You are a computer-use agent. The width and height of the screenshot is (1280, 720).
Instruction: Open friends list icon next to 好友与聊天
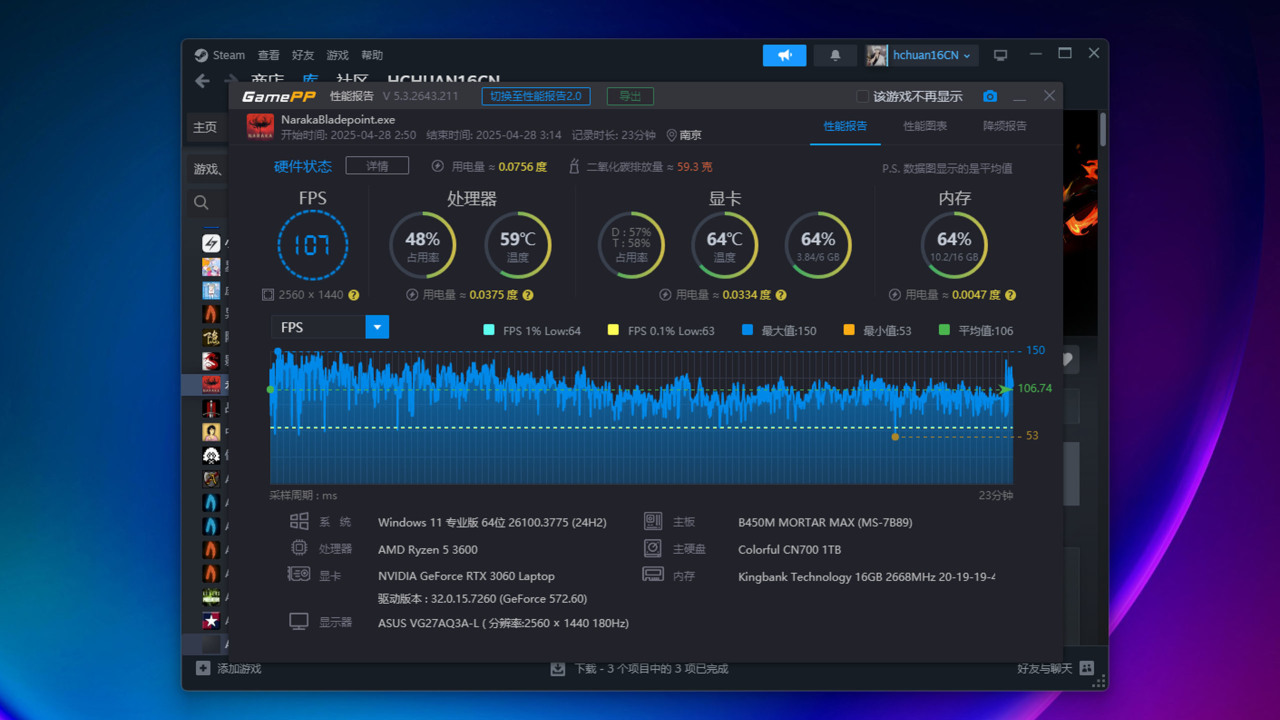[1087, 668]
